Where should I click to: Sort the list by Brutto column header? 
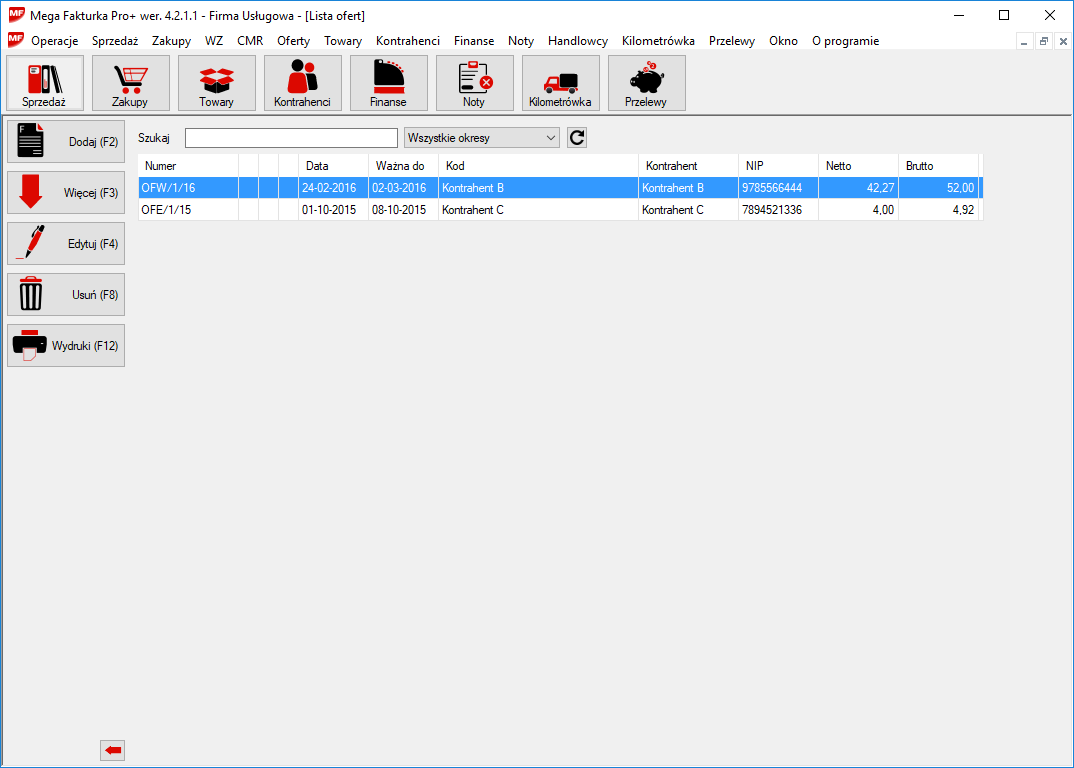coord(937,166)
